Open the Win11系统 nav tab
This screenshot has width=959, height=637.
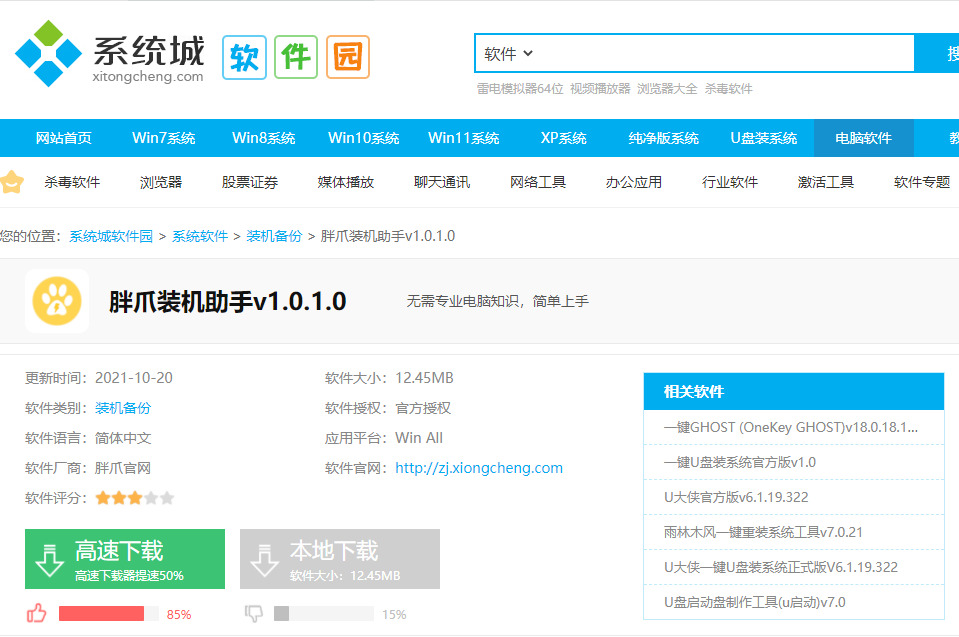tap(464, 138)
